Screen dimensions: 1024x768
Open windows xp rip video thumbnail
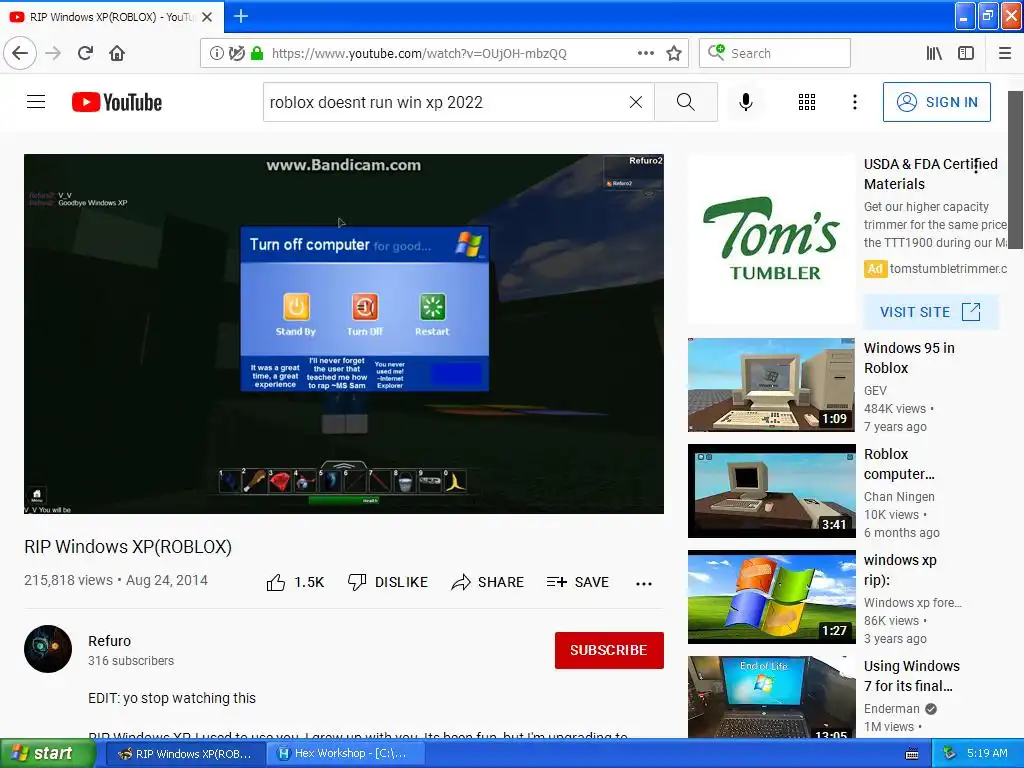(x=771, y=597)
